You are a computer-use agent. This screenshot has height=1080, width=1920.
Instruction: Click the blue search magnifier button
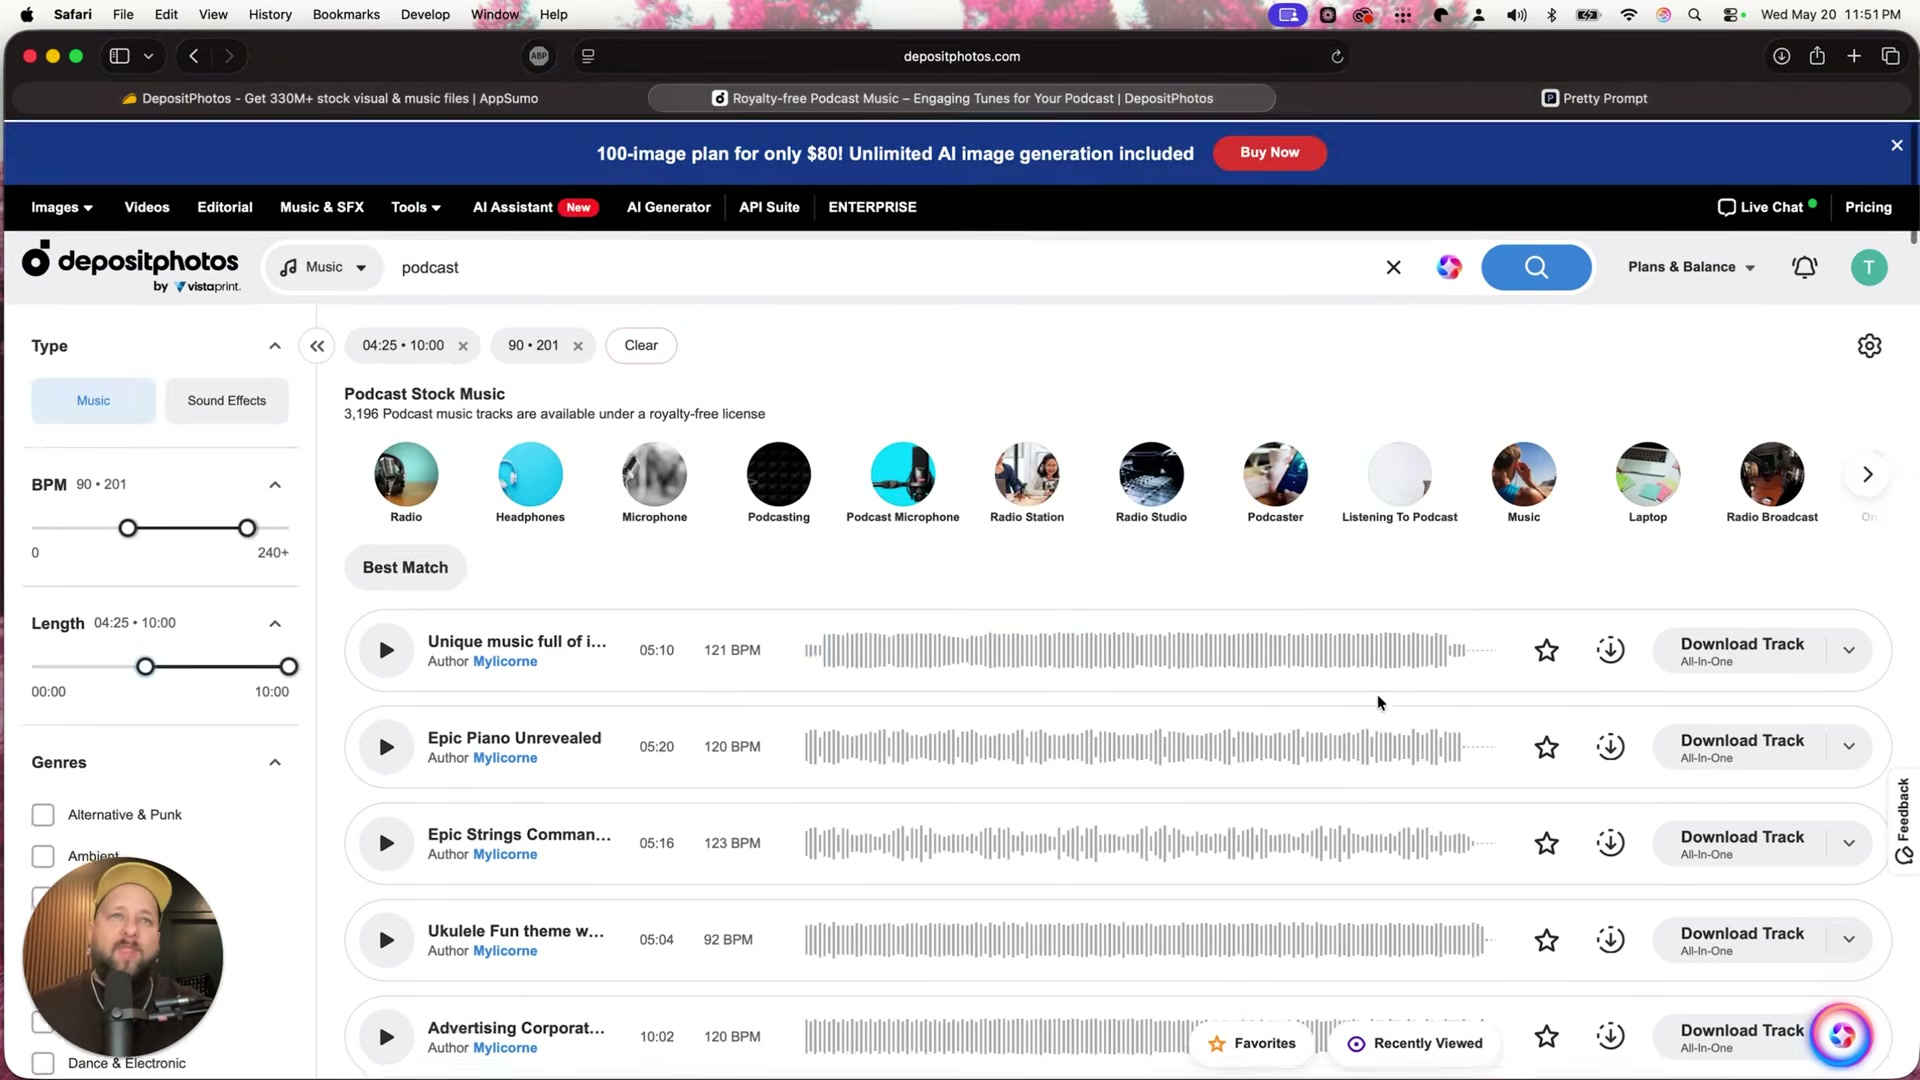pyautogui.click(x=1536, y=267)
